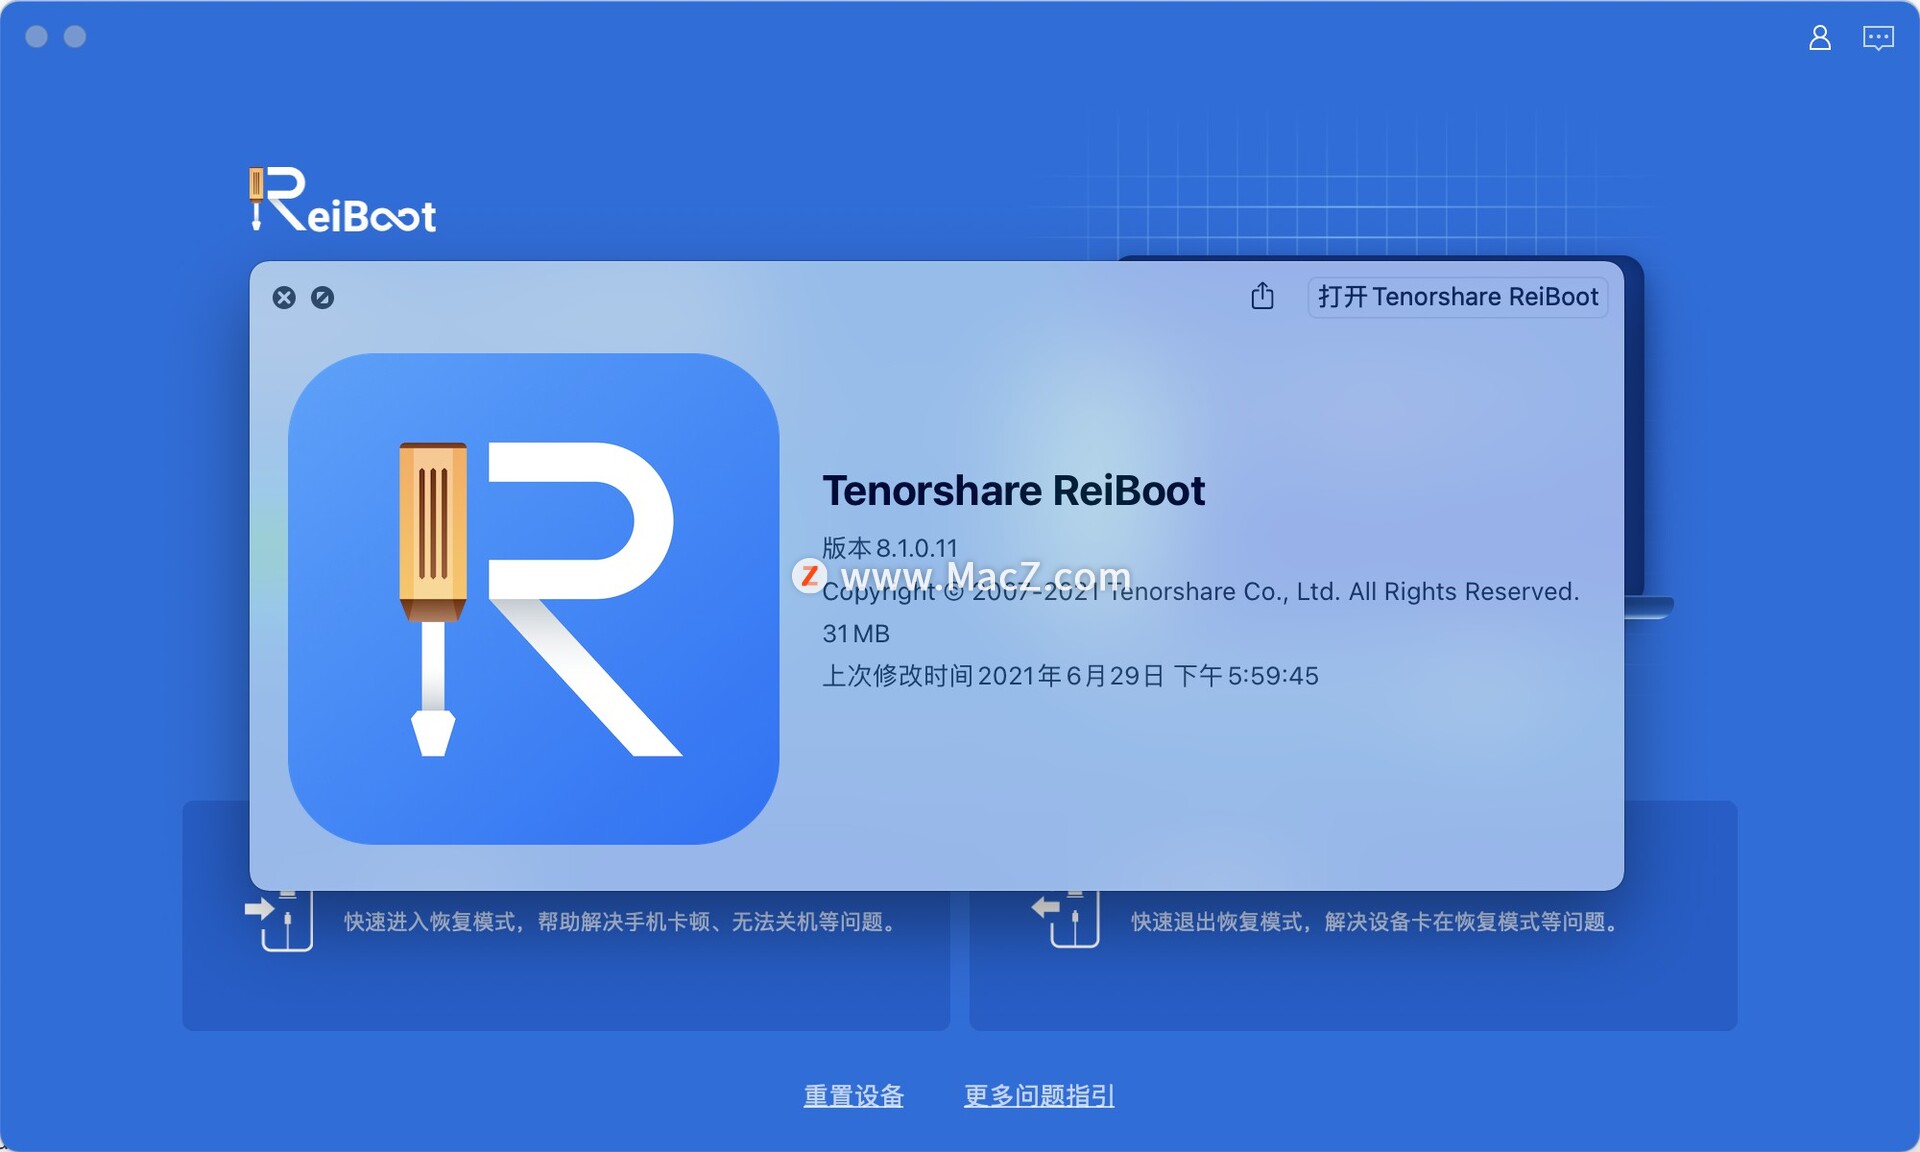Open the 更多问题指引 link
The height and width of the screenshot is (1152, 1920).
tap(1038, 1096)
